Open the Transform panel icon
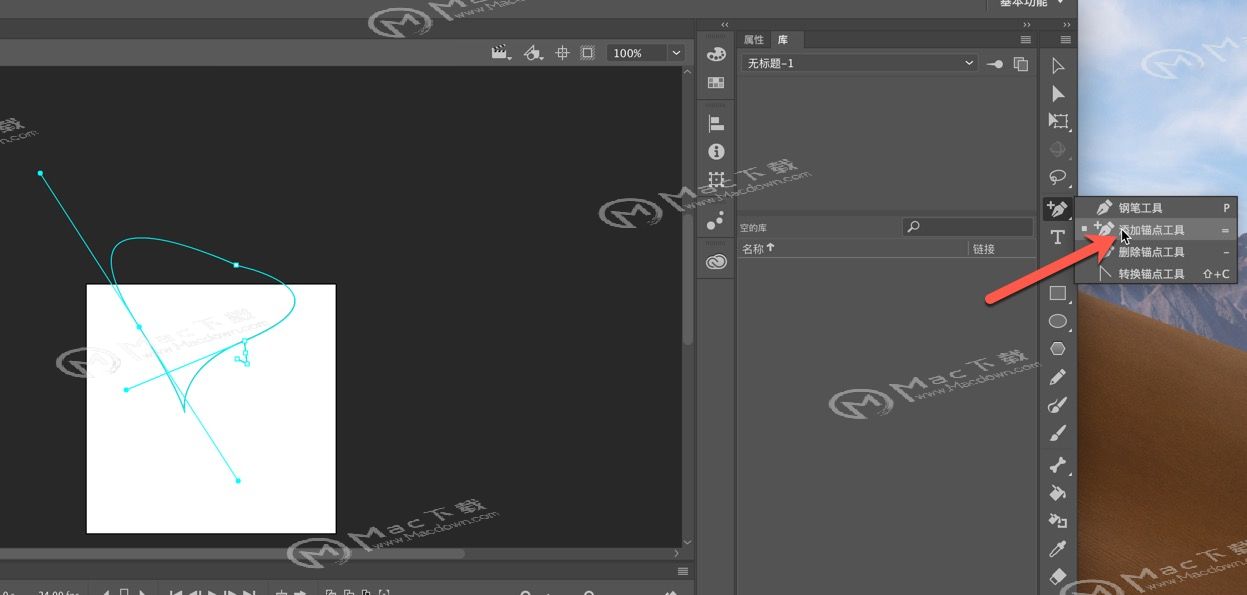 click(x=716, y=180)
